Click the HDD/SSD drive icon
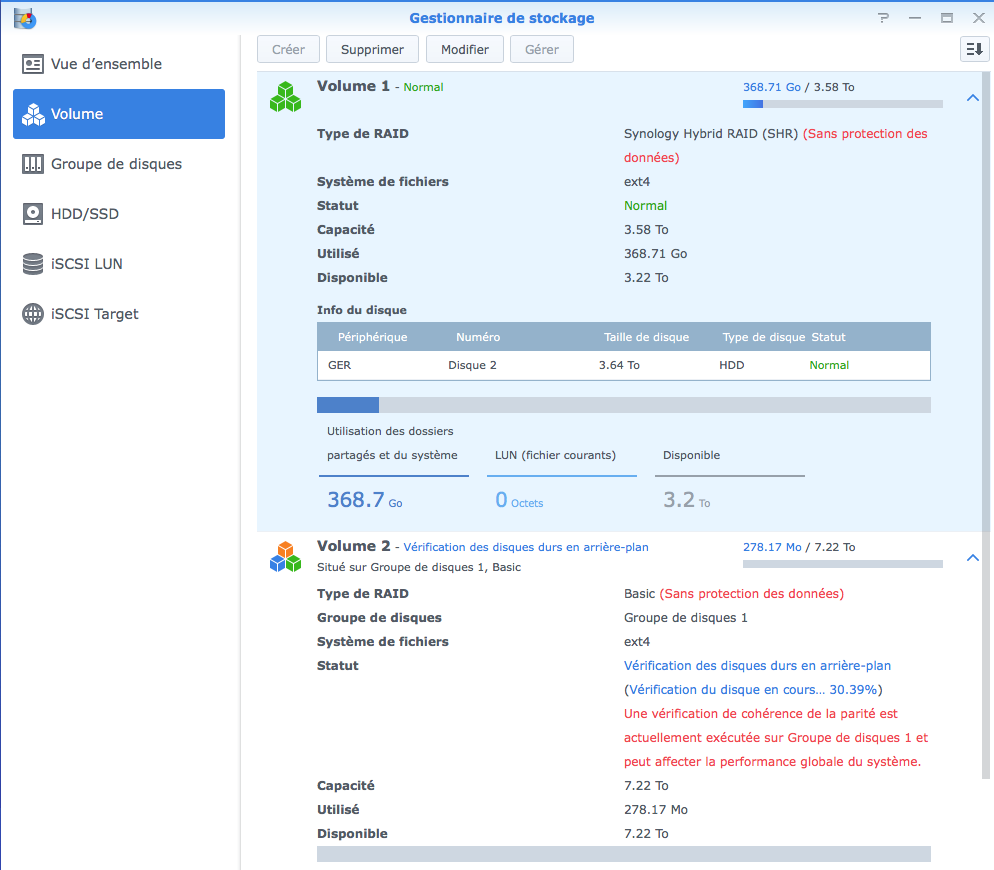This screenshot has height=870, width=994. [x=33, y=214]
